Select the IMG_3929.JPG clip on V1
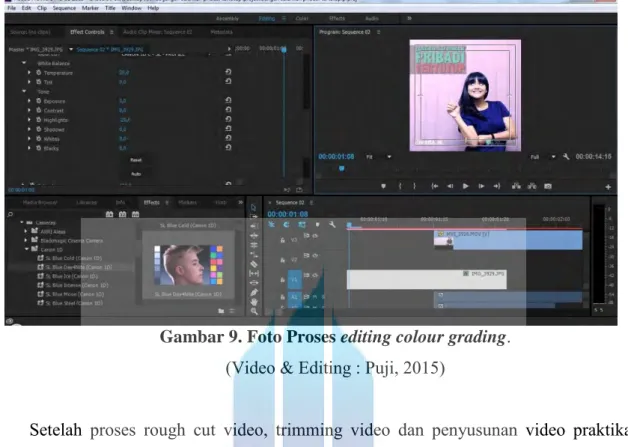This screenshot has height=447, width=628. coord(427,279)
